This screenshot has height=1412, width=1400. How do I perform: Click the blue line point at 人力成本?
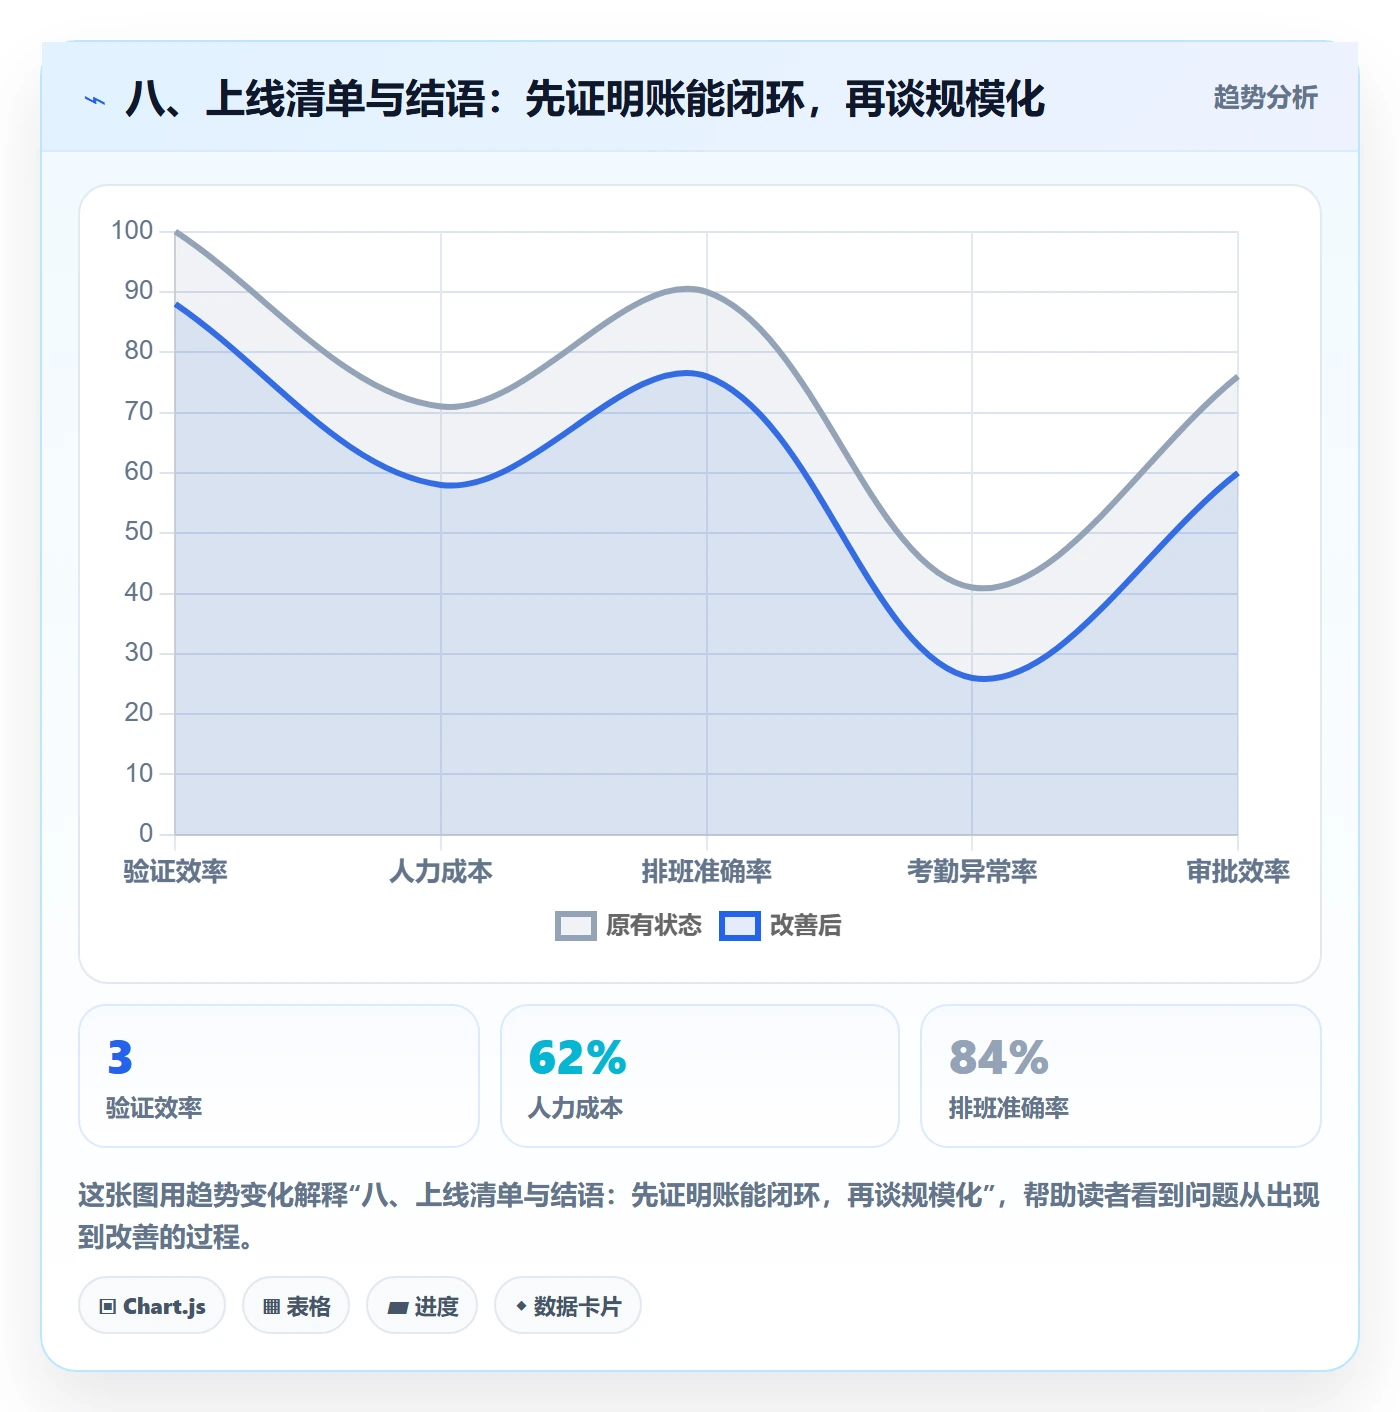pos(441,484)
